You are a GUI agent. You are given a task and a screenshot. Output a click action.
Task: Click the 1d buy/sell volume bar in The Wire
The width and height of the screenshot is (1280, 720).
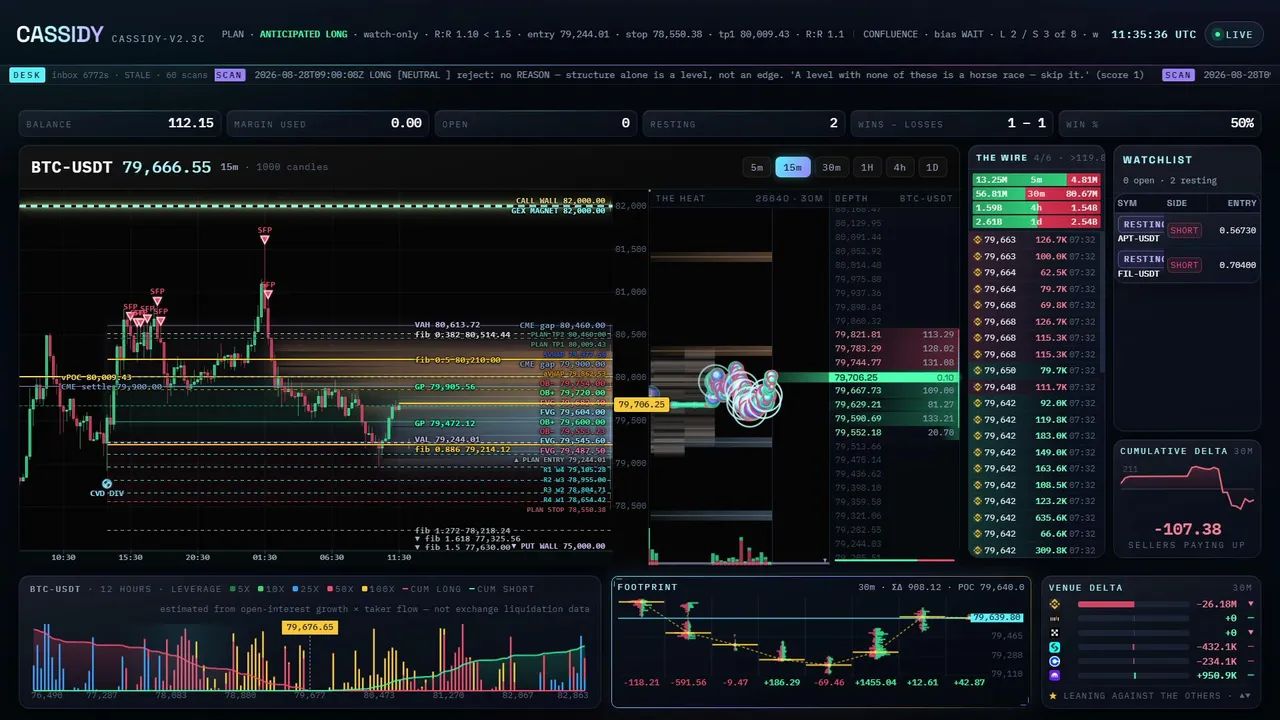(x=1036, y=222)
